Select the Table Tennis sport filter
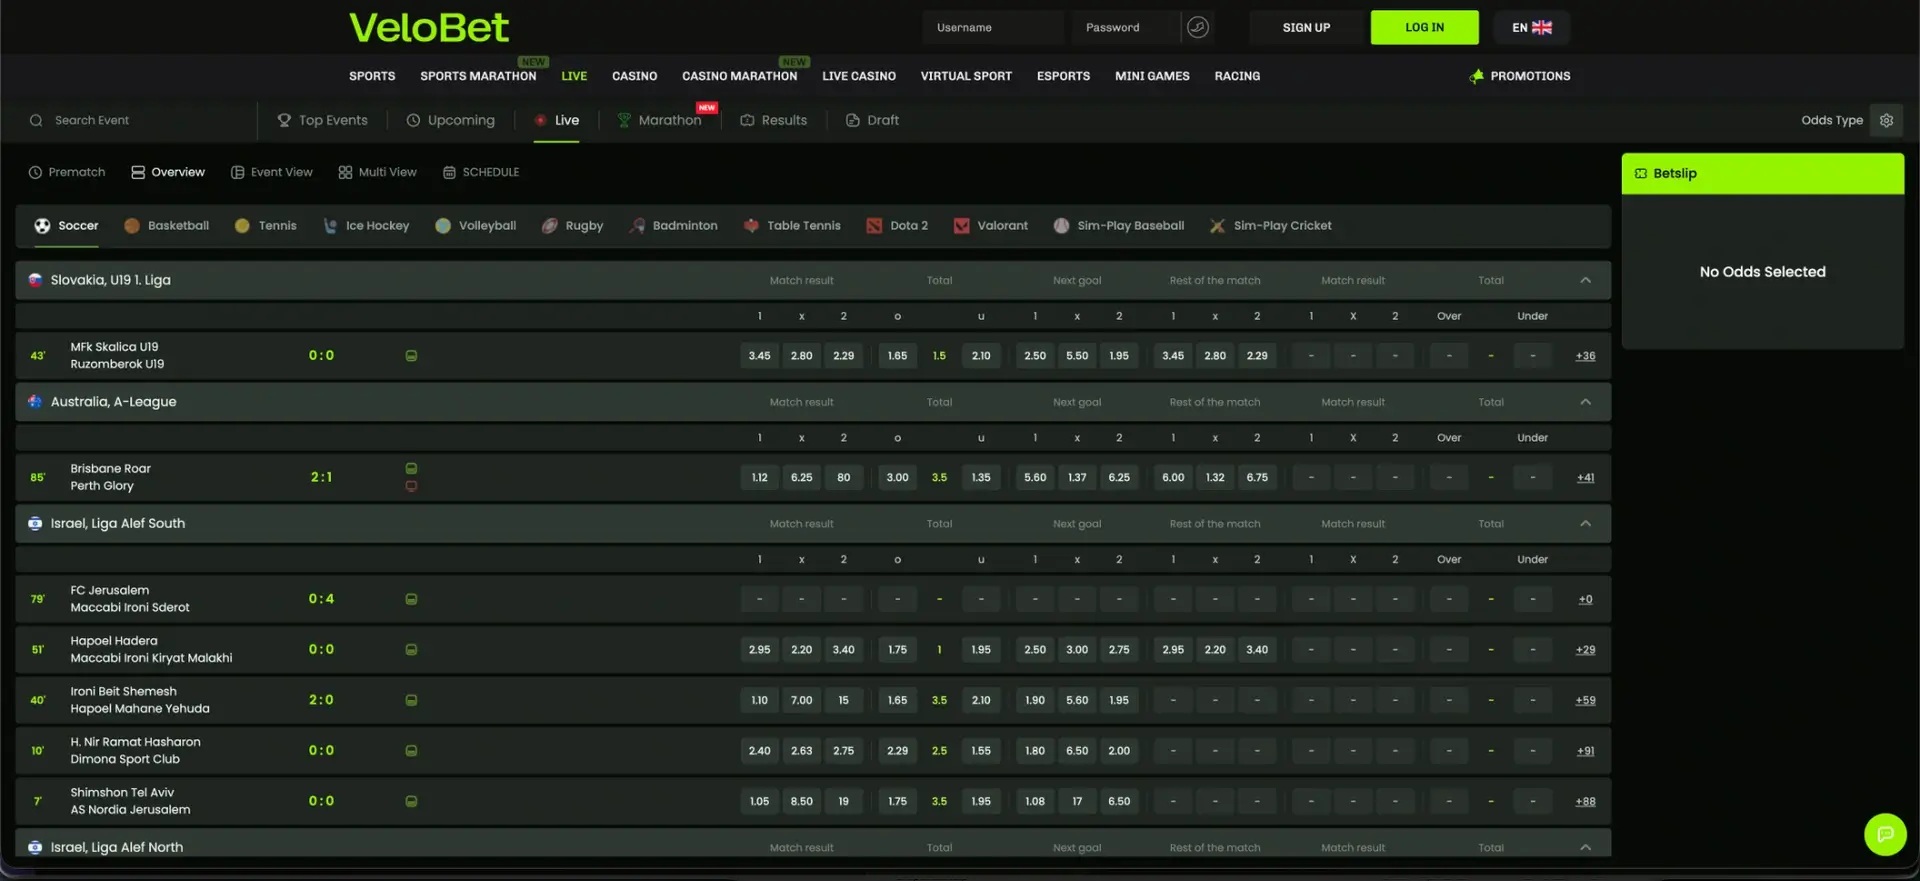Viewport: 1920px width, 881px height. point(792,226)
